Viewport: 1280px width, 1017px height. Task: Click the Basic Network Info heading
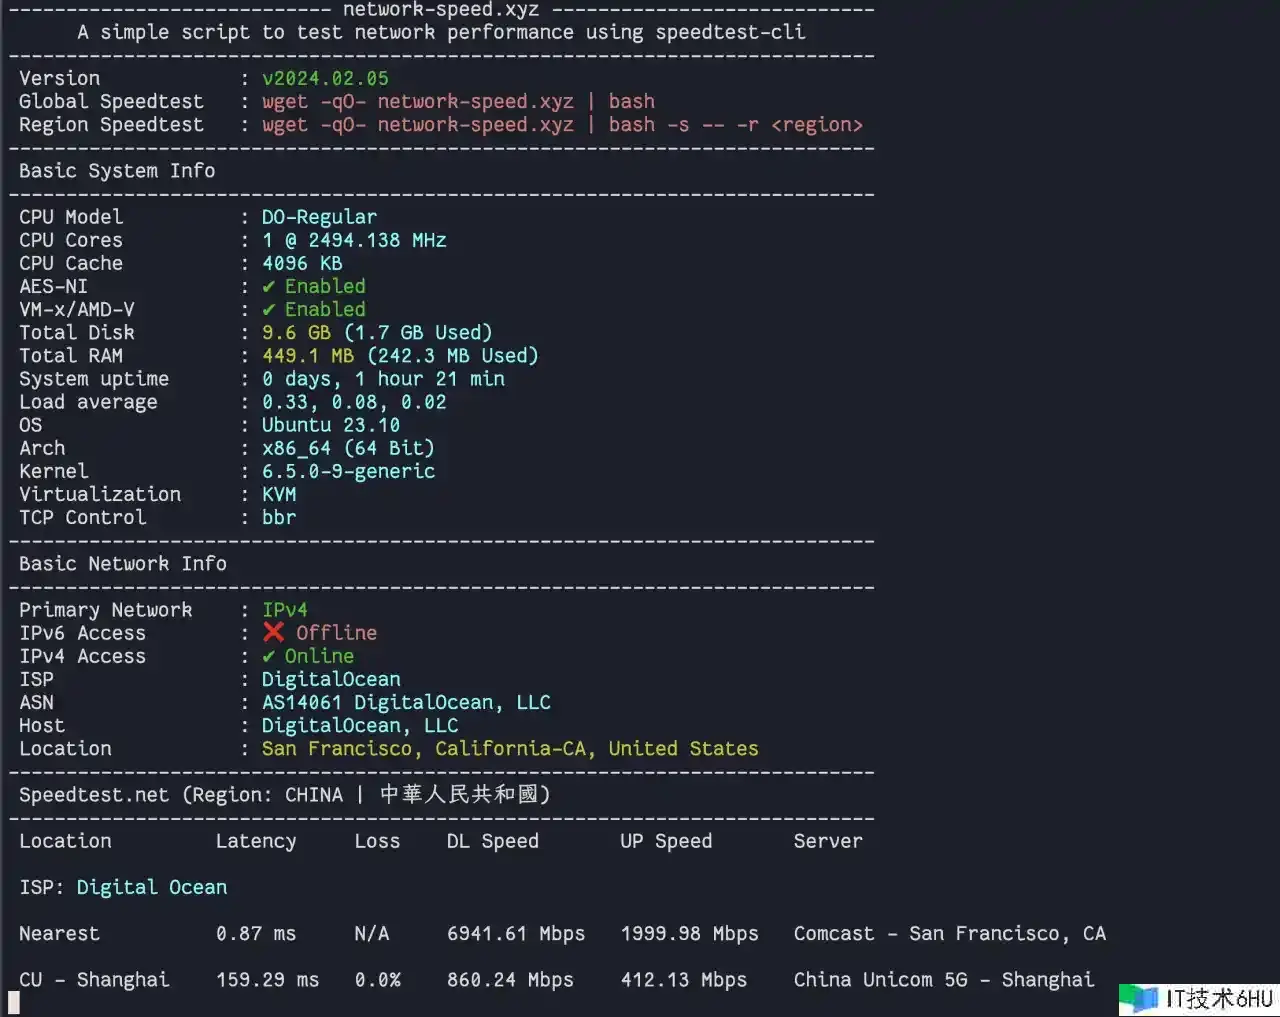pos(123,564)
